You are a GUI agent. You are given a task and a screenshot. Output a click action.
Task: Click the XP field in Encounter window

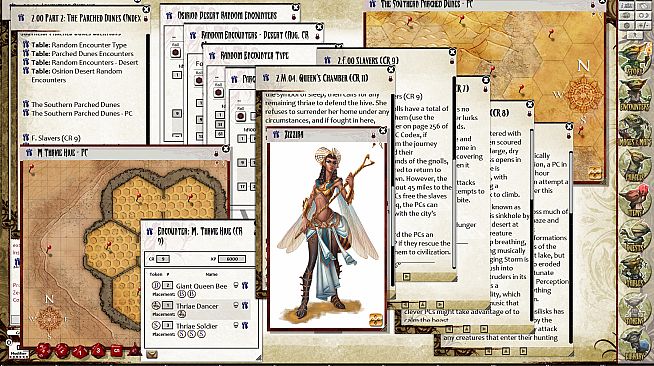pos(232,259)
